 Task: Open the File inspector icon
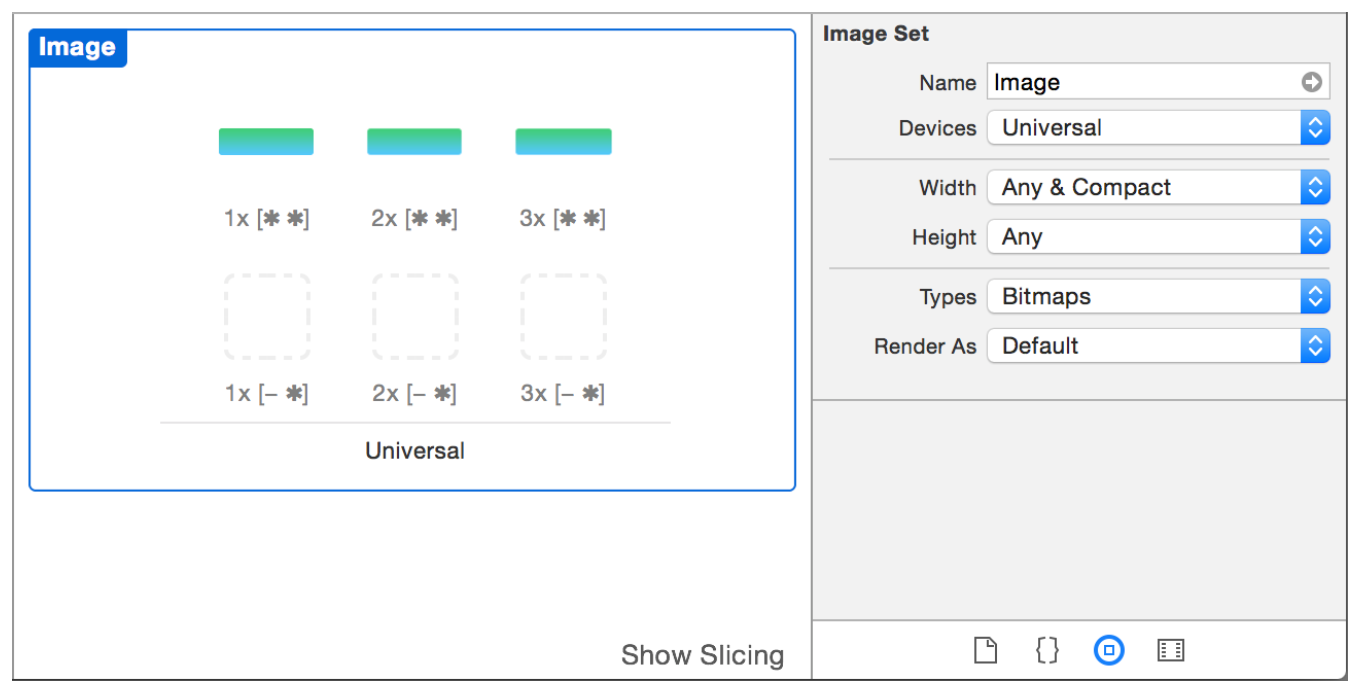click(985, 650)
